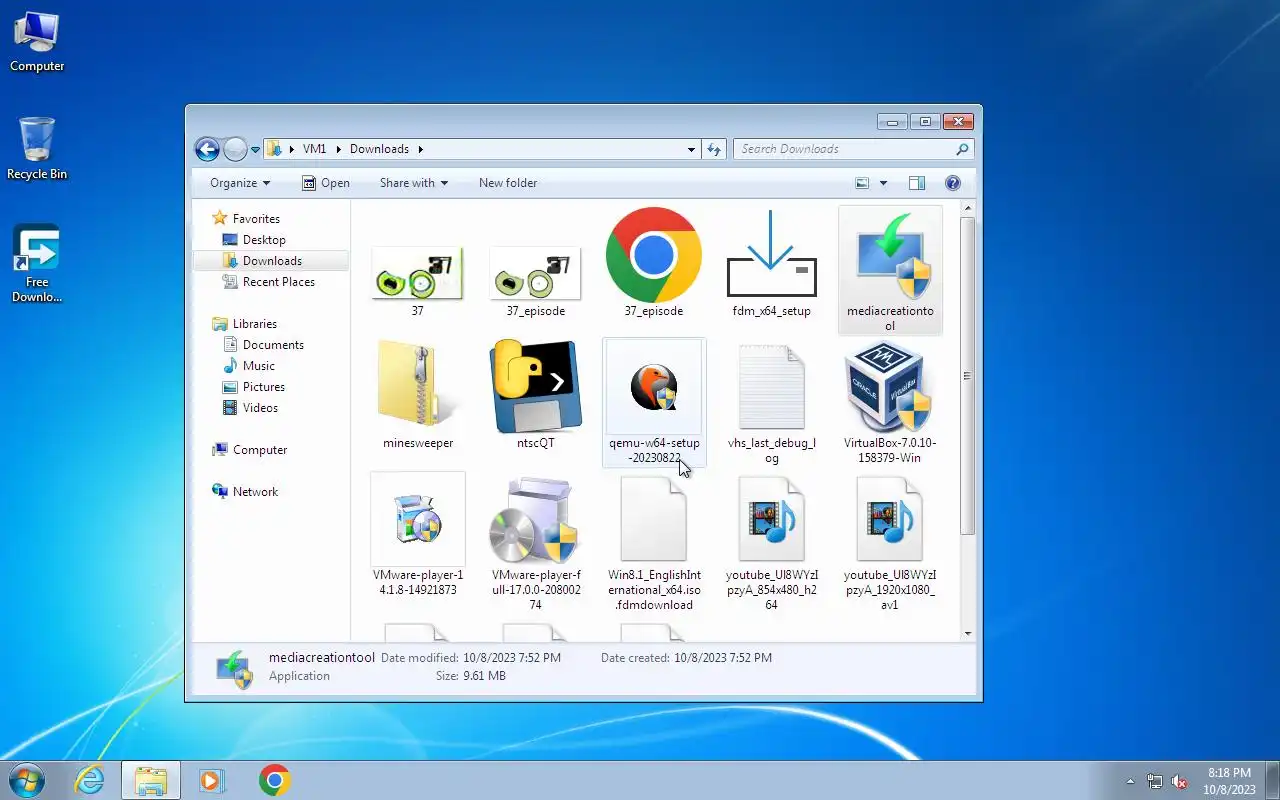Select Downloads in the navigation pane
Viewport: 1280px width, 800px height.
(272, 261)
